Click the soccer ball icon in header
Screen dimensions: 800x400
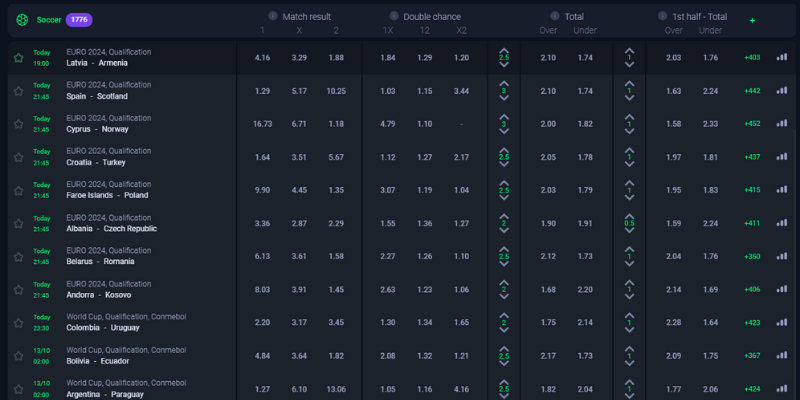tap(20, 19)
